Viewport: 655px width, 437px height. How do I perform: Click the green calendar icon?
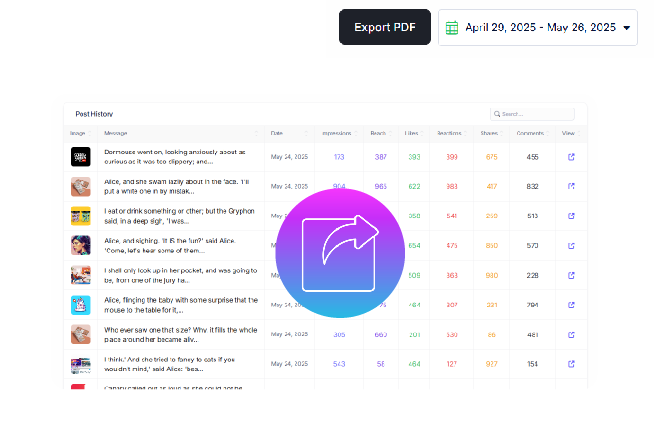[x=452, y=28]
